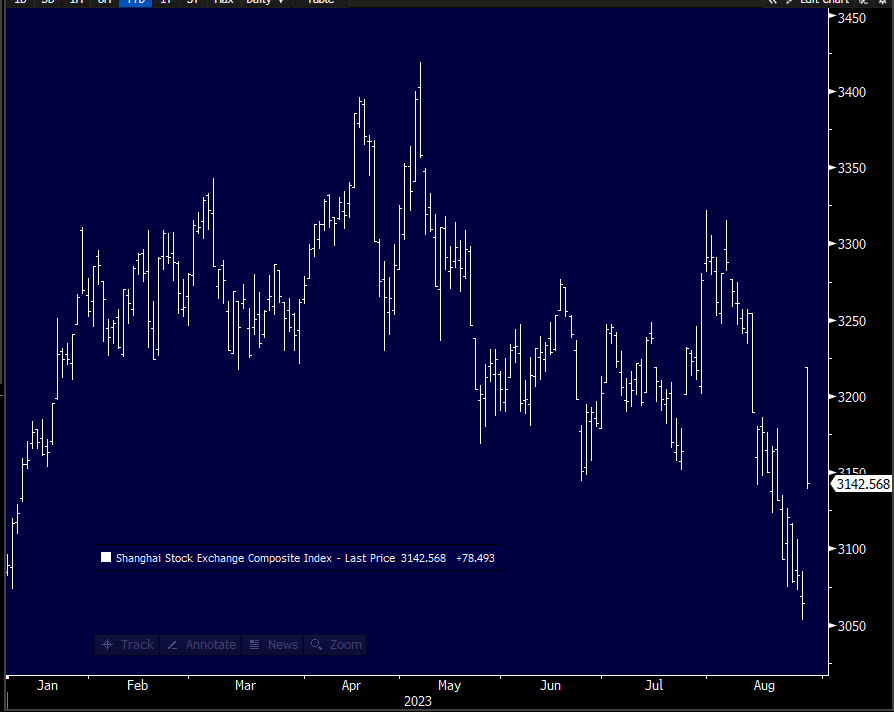Screen dimensions: 894x712
Task: Click the 3200 price axis label
Action: click(851, 397)
